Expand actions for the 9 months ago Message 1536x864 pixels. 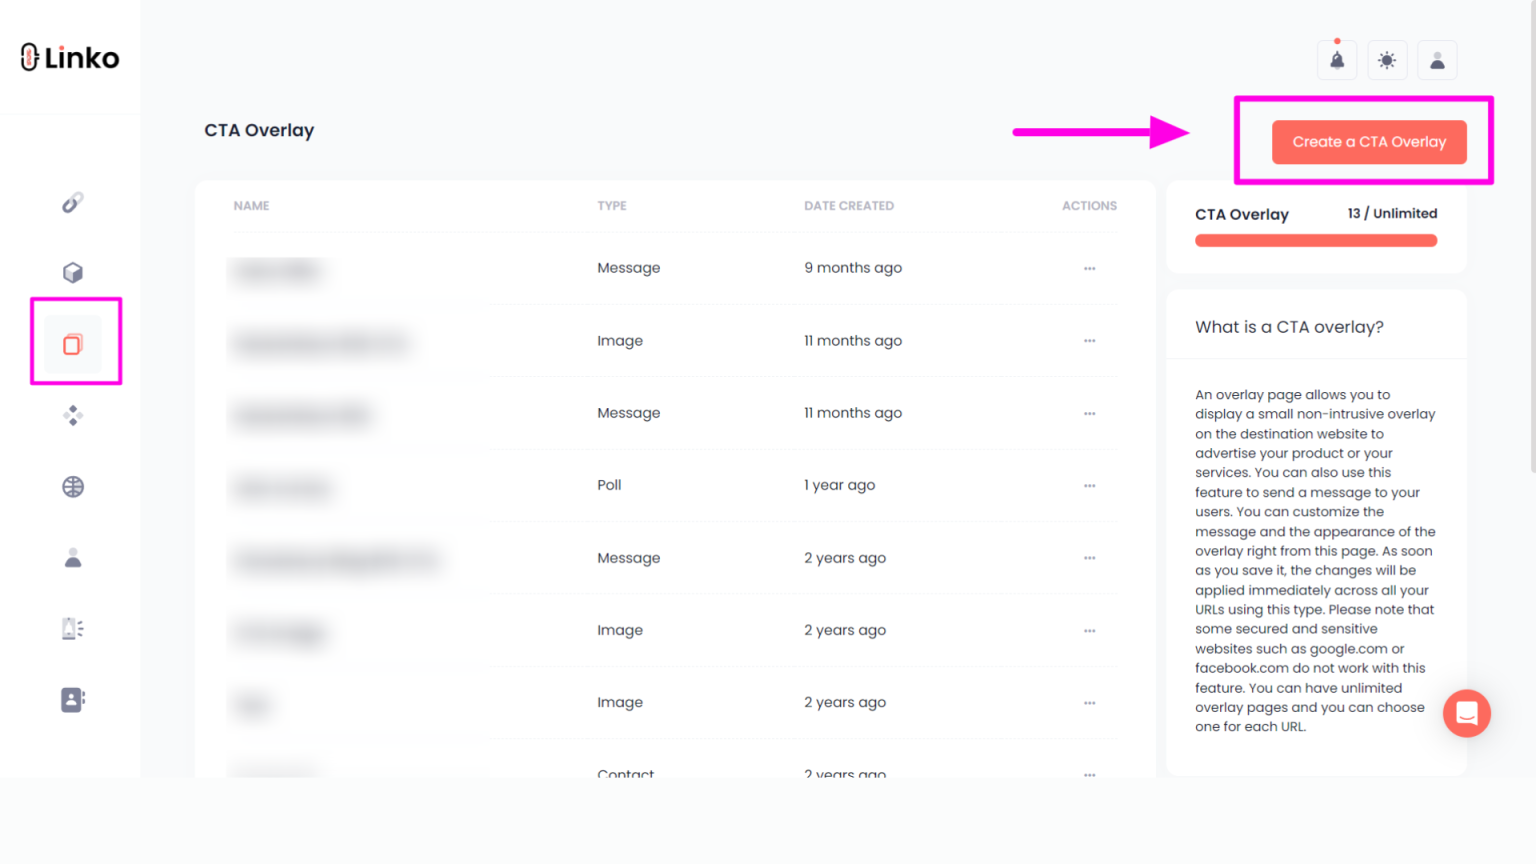tap(1089, 268)
